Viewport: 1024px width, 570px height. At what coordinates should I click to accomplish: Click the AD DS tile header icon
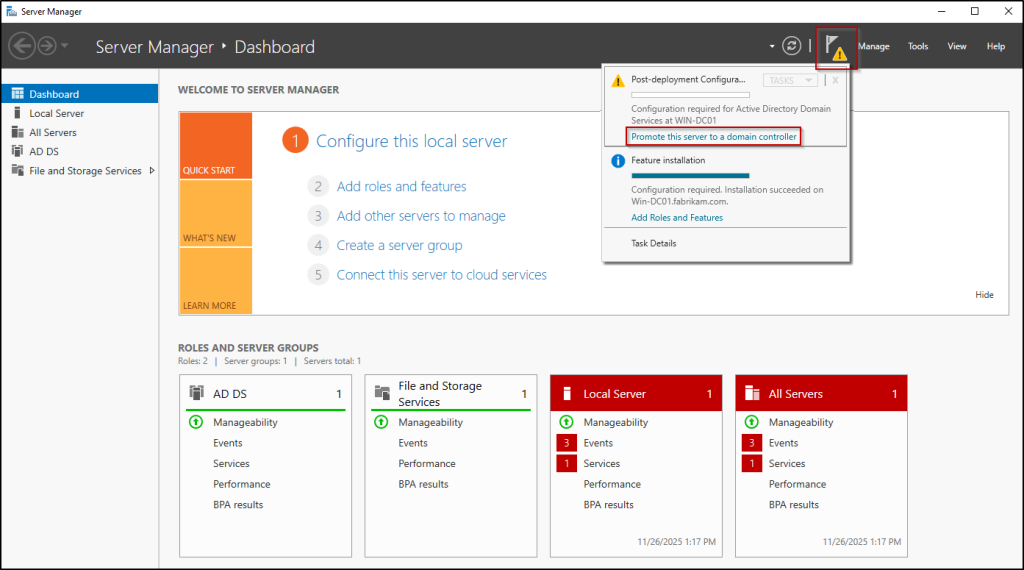click(197, 392)
